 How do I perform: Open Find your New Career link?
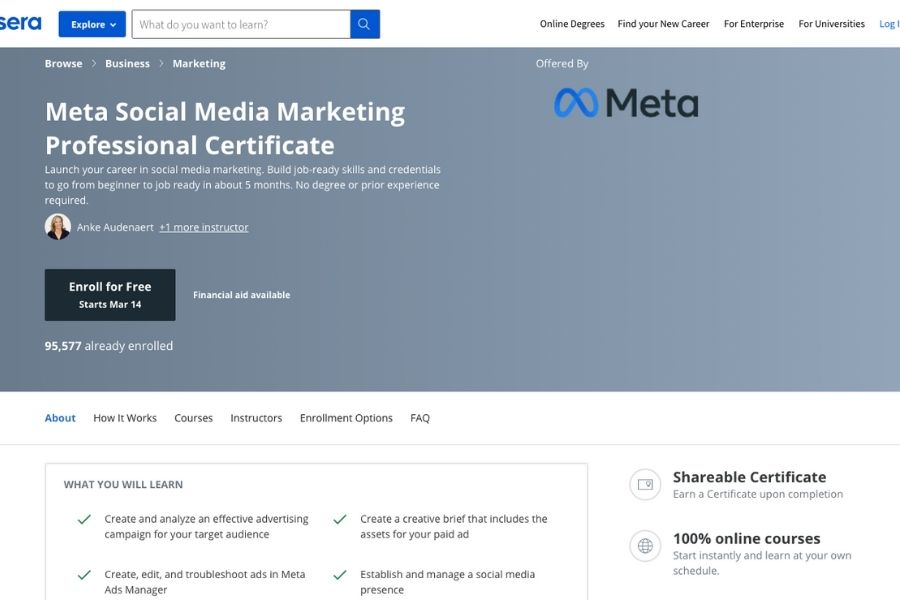pyautogui.click(x=663, y=24)
